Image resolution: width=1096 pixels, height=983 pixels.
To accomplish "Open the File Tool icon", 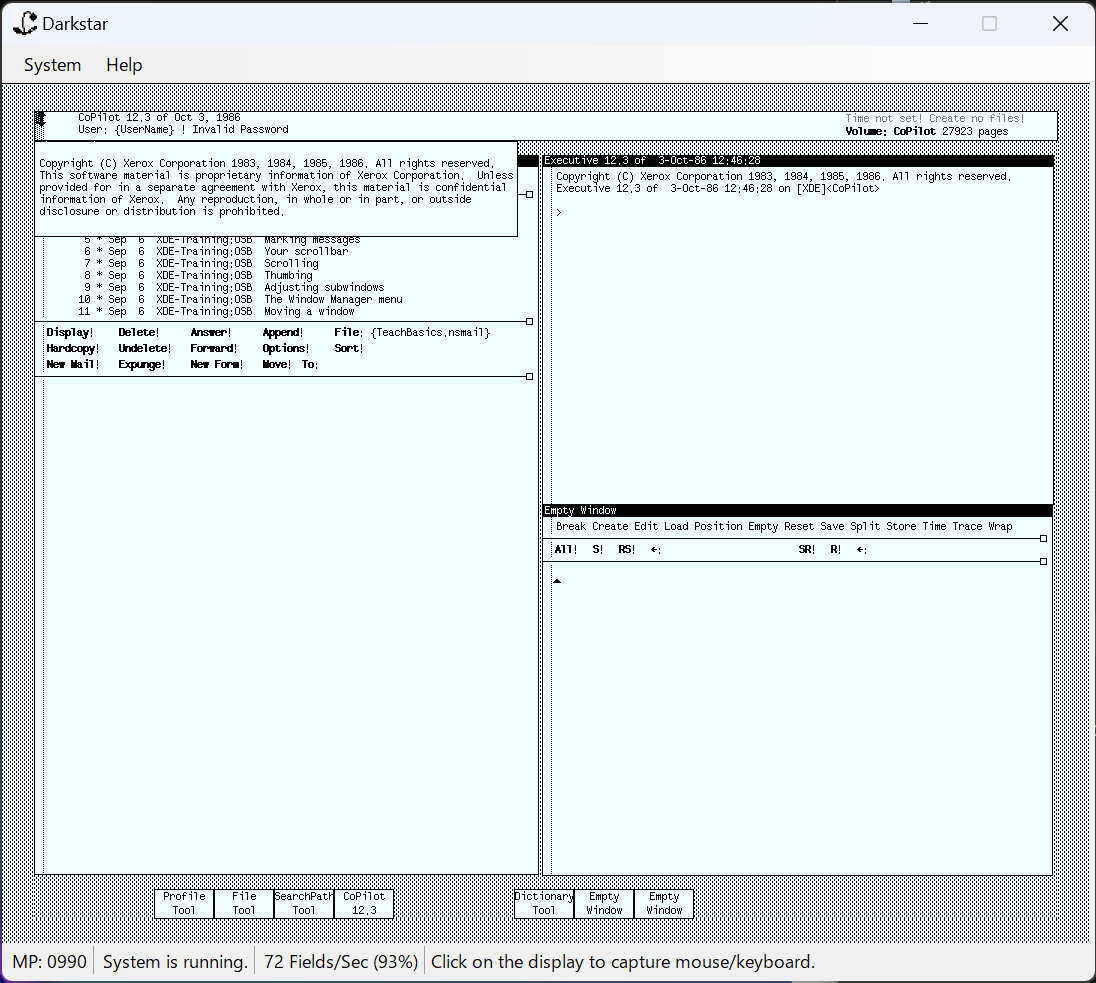I will pyautogui.click(x=243, y=903).
